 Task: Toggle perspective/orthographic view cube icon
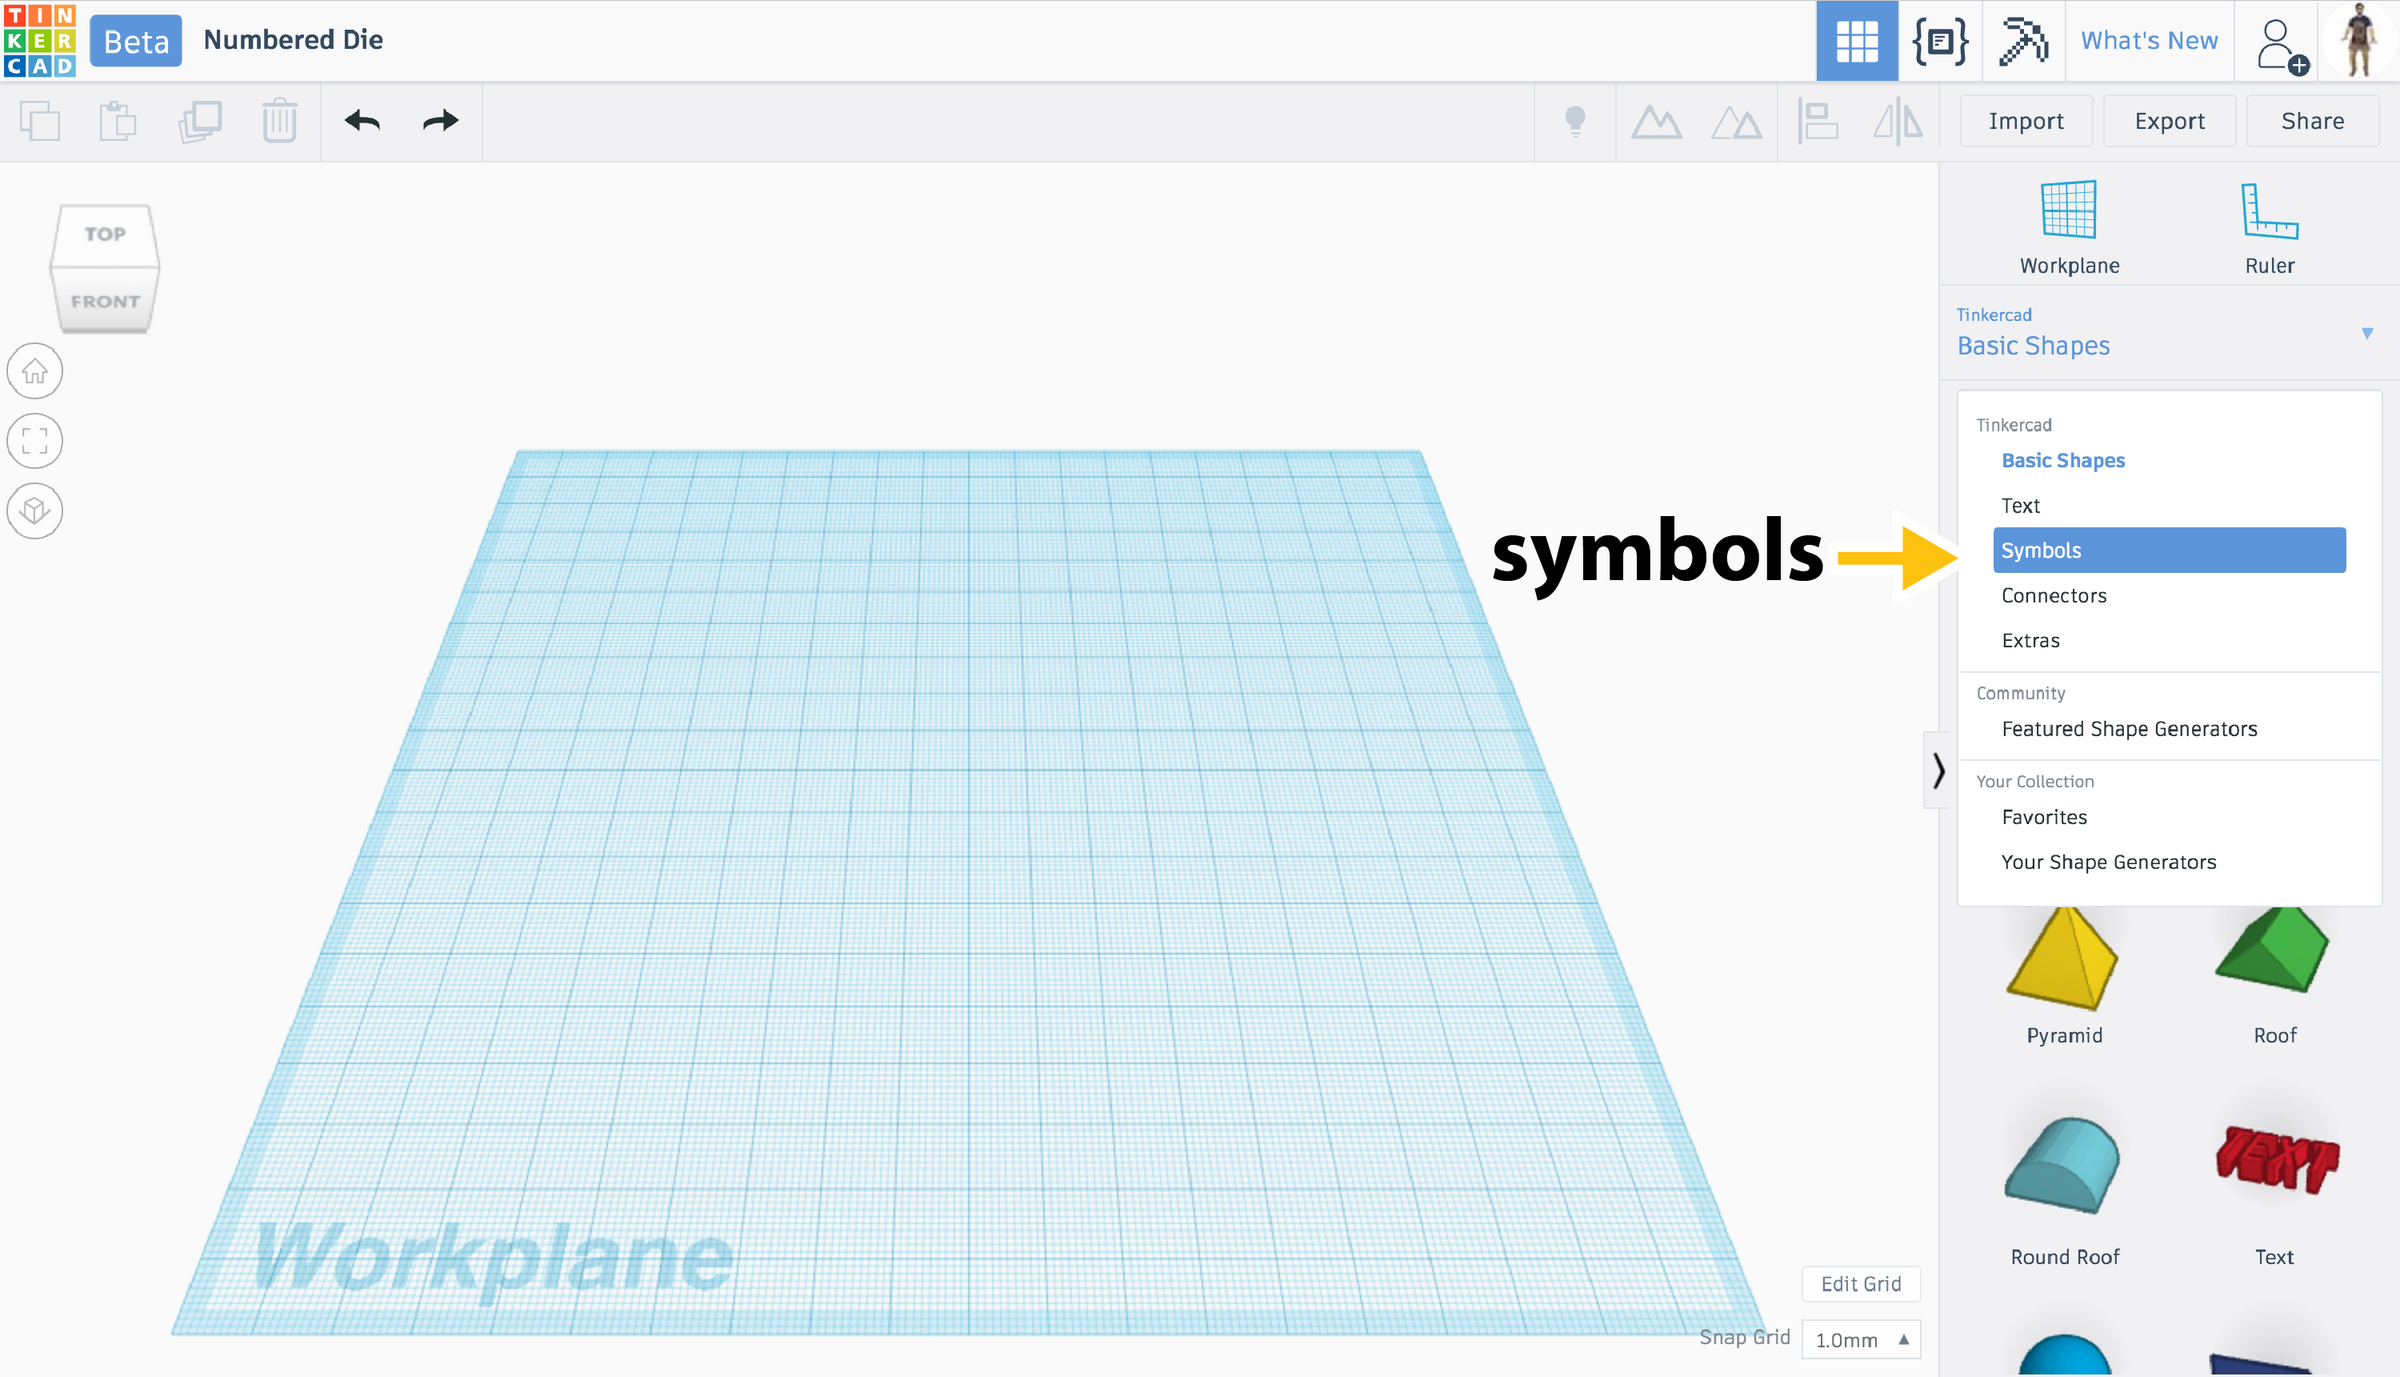click(x=35, y=511)
